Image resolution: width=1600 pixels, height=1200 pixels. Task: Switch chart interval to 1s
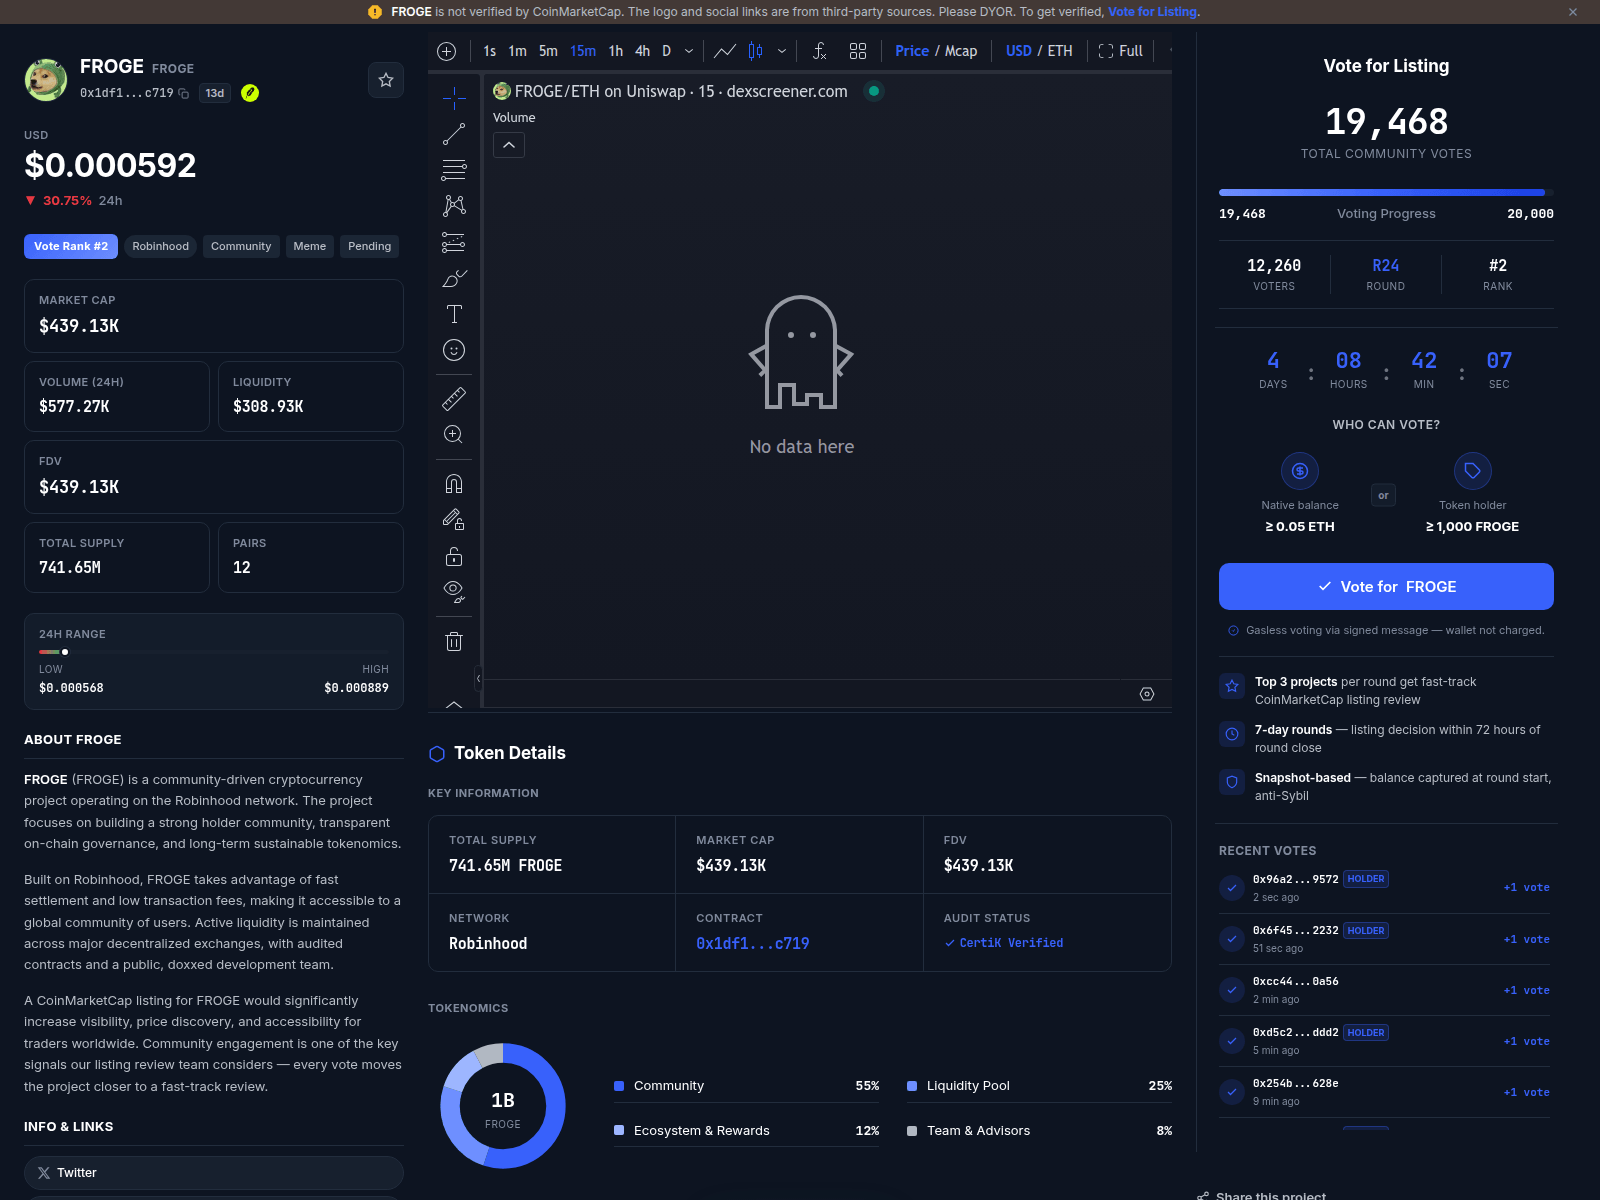pos(490,51)
